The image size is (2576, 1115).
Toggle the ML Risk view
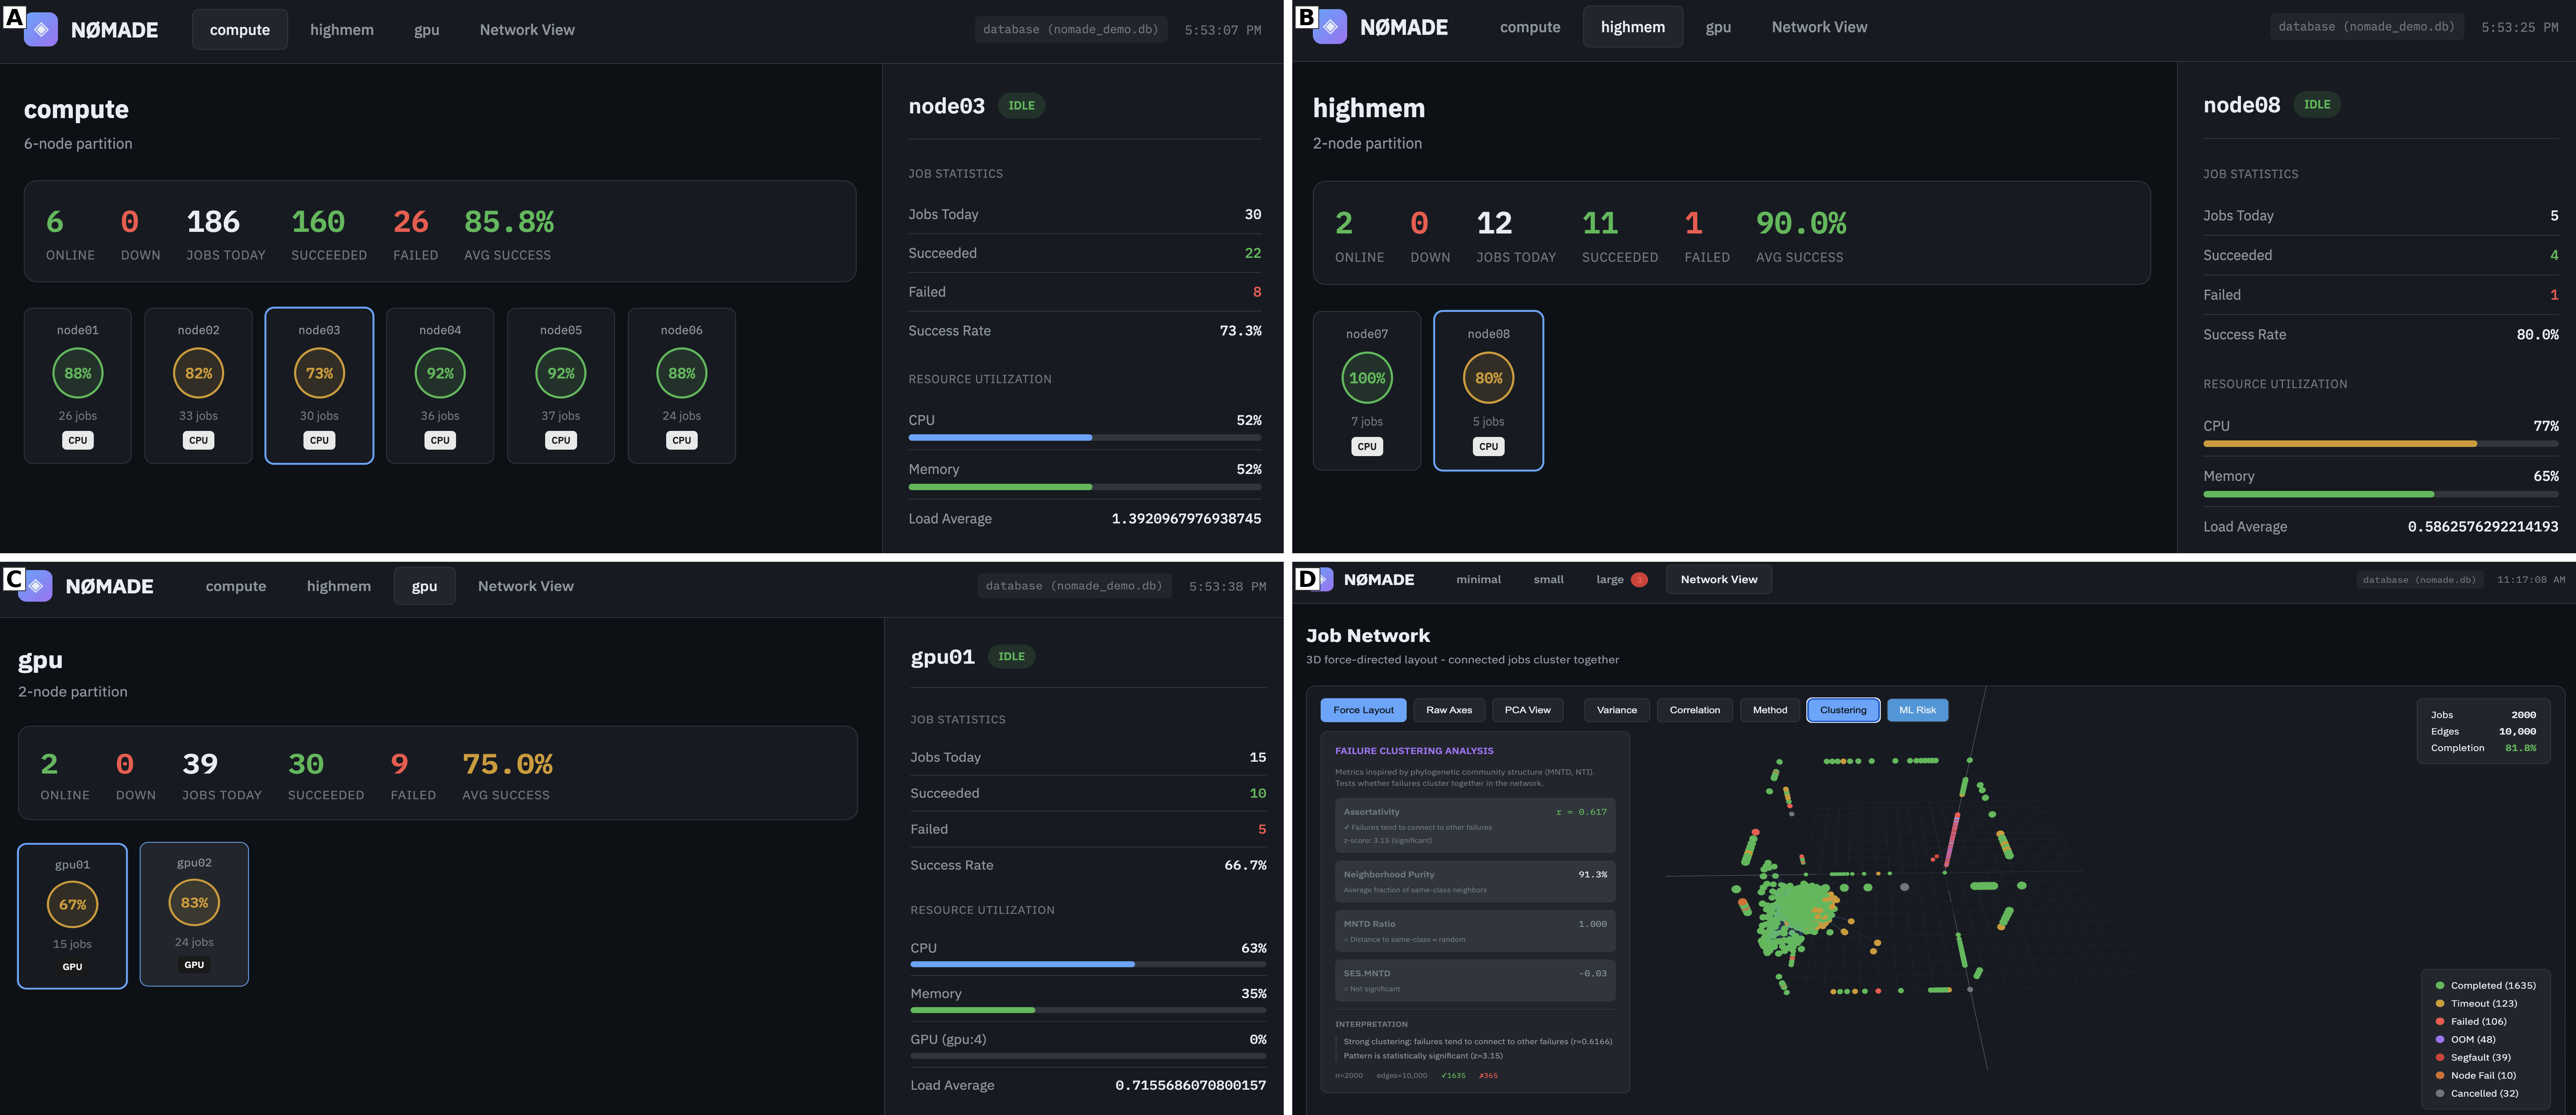pyautogui.click(x=1917, y=710)
